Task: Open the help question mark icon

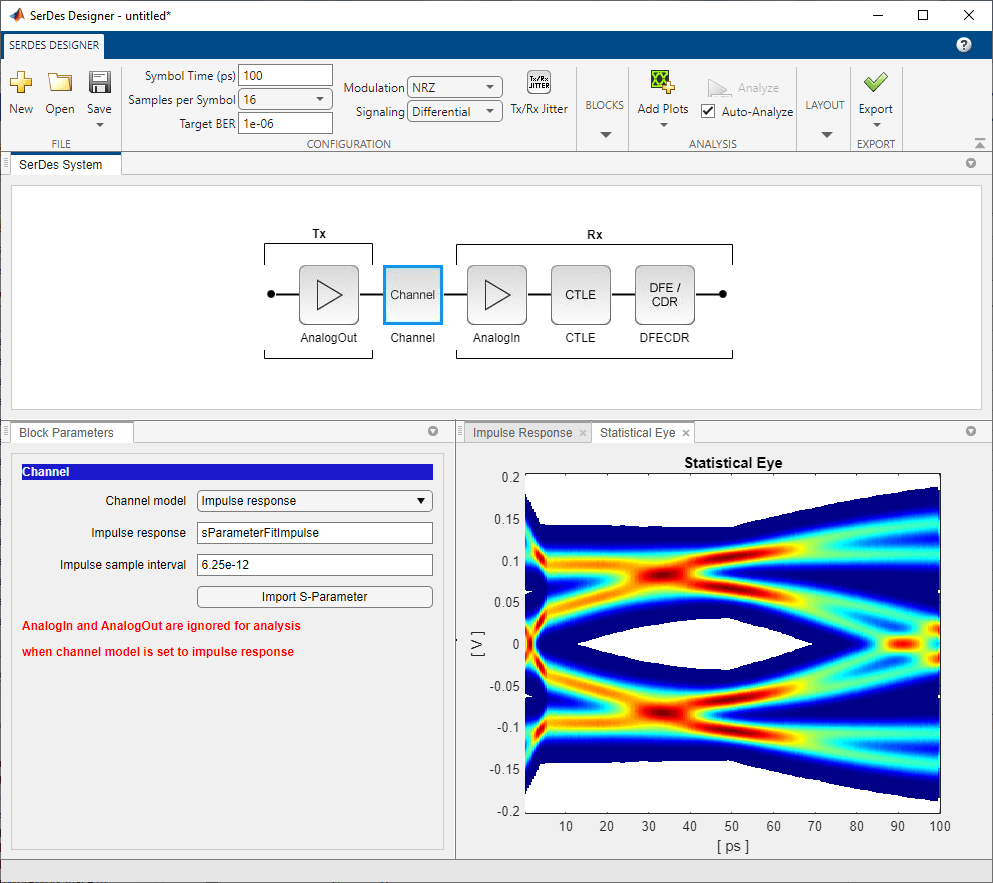Action: coord(963,45)
